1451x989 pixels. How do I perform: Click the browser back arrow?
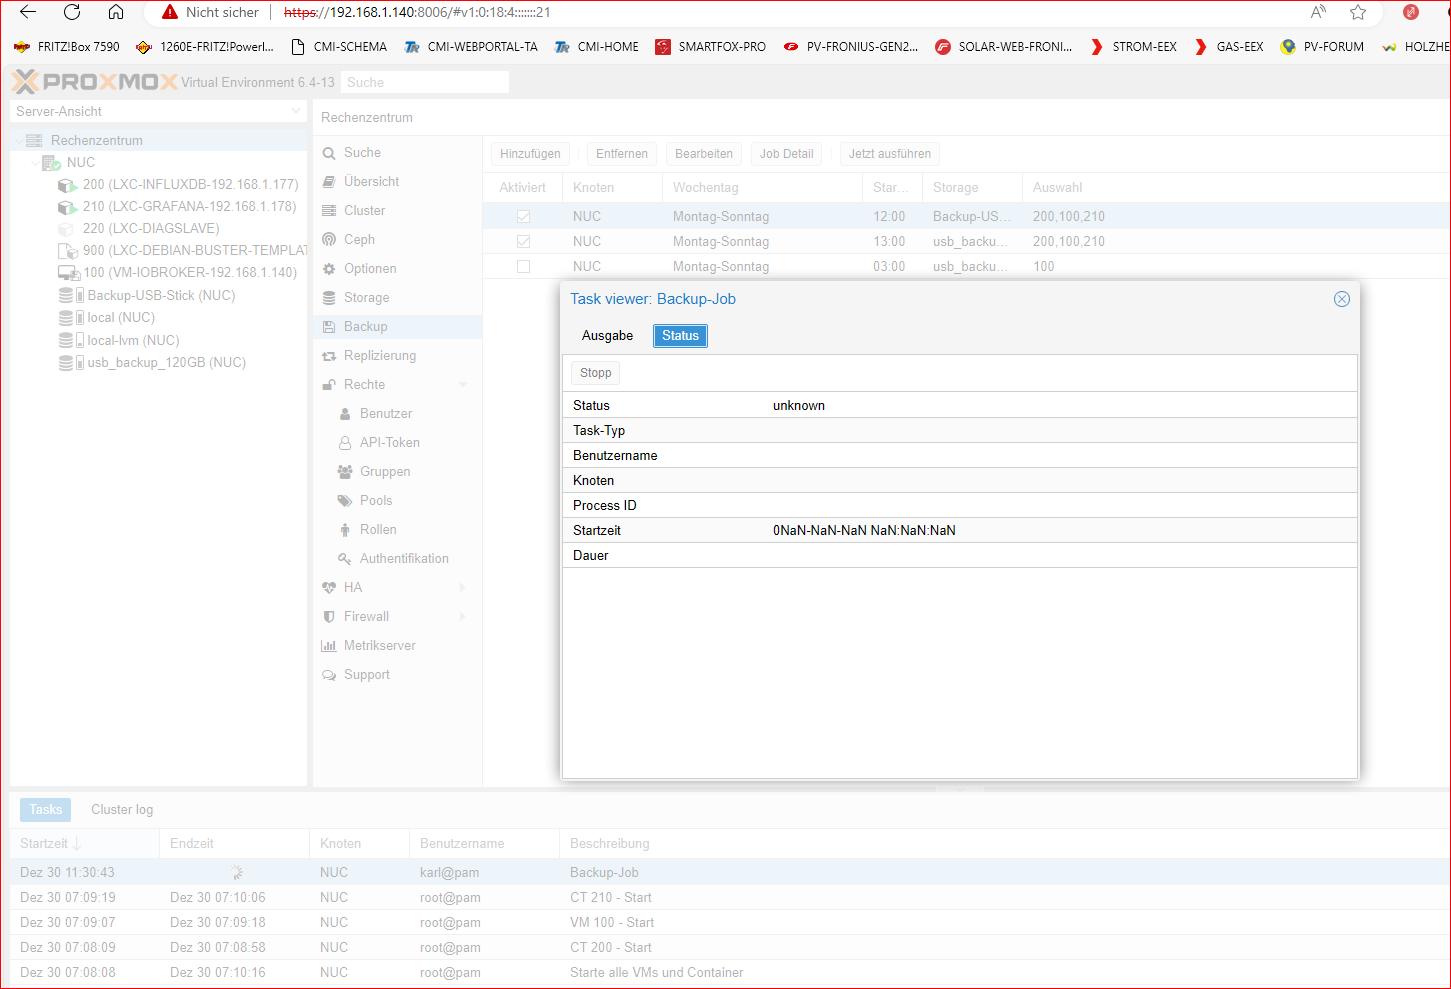pyautogui.click(x=28, y=12)
